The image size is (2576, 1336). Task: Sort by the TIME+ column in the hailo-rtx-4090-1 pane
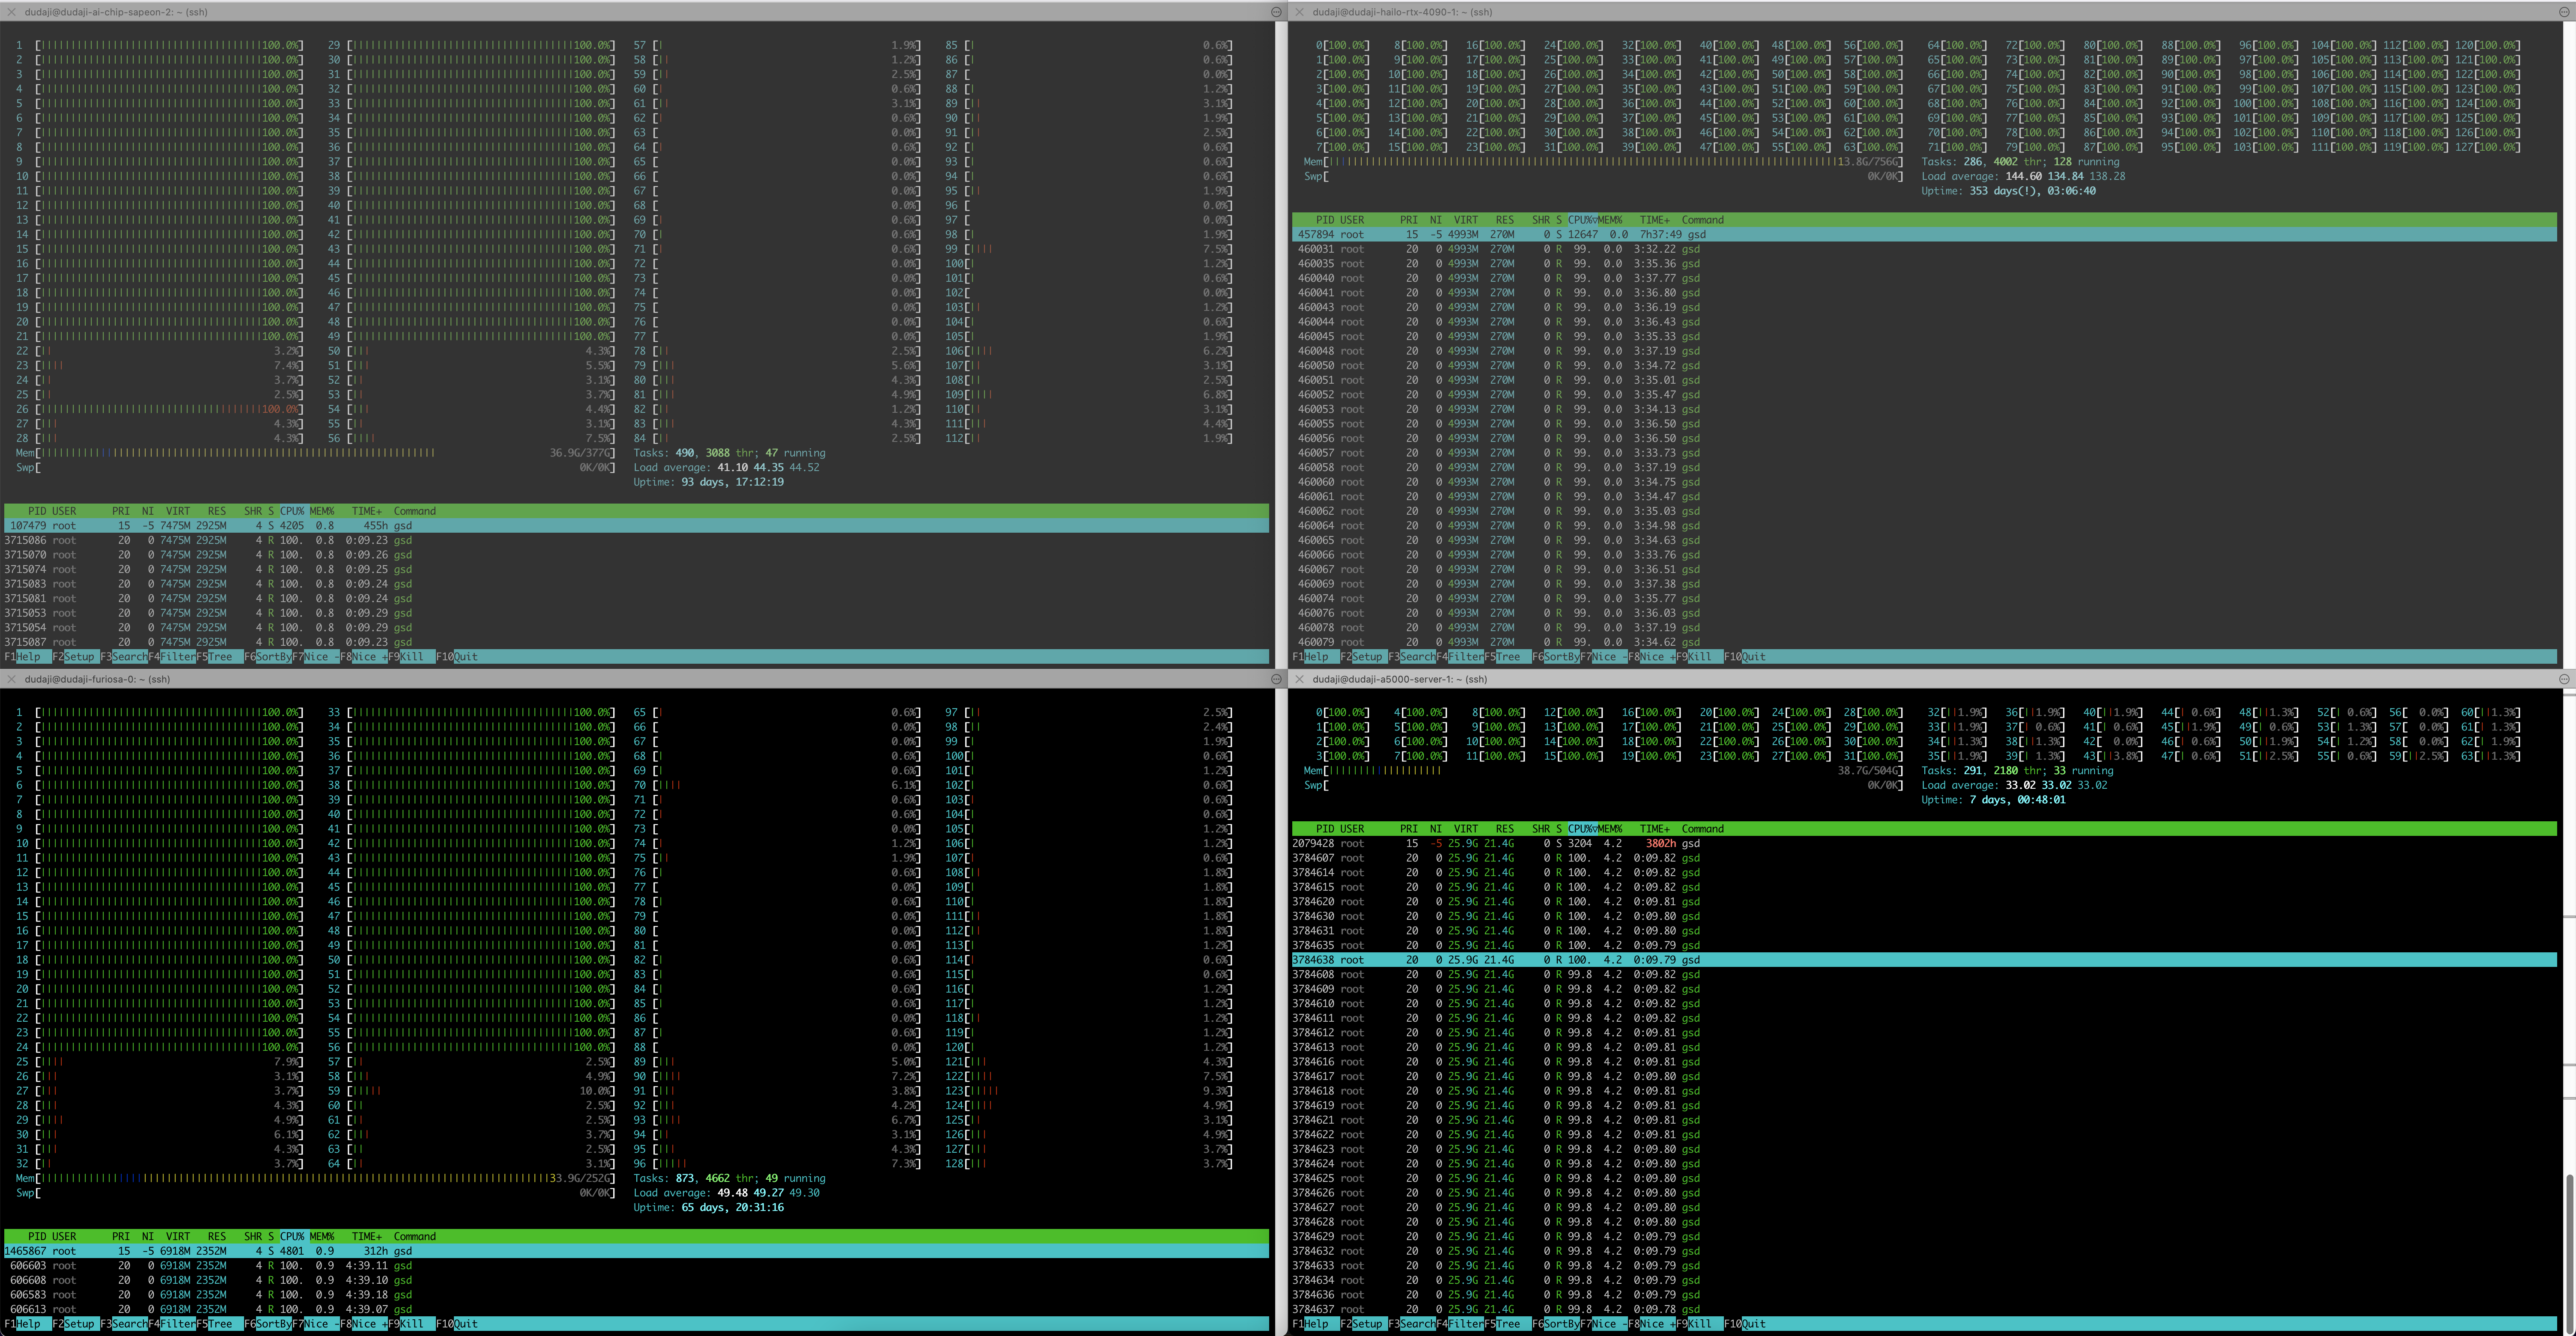pyautogui.click(x=1654, y=220)
